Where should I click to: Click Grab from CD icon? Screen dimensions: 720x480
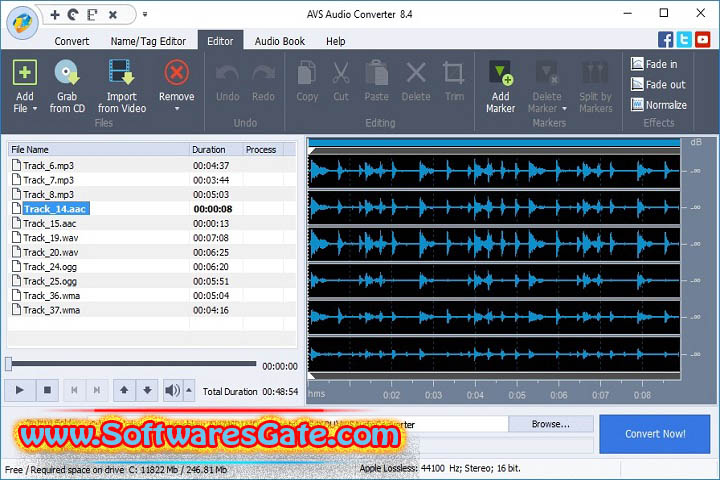(x=67, y=72)
